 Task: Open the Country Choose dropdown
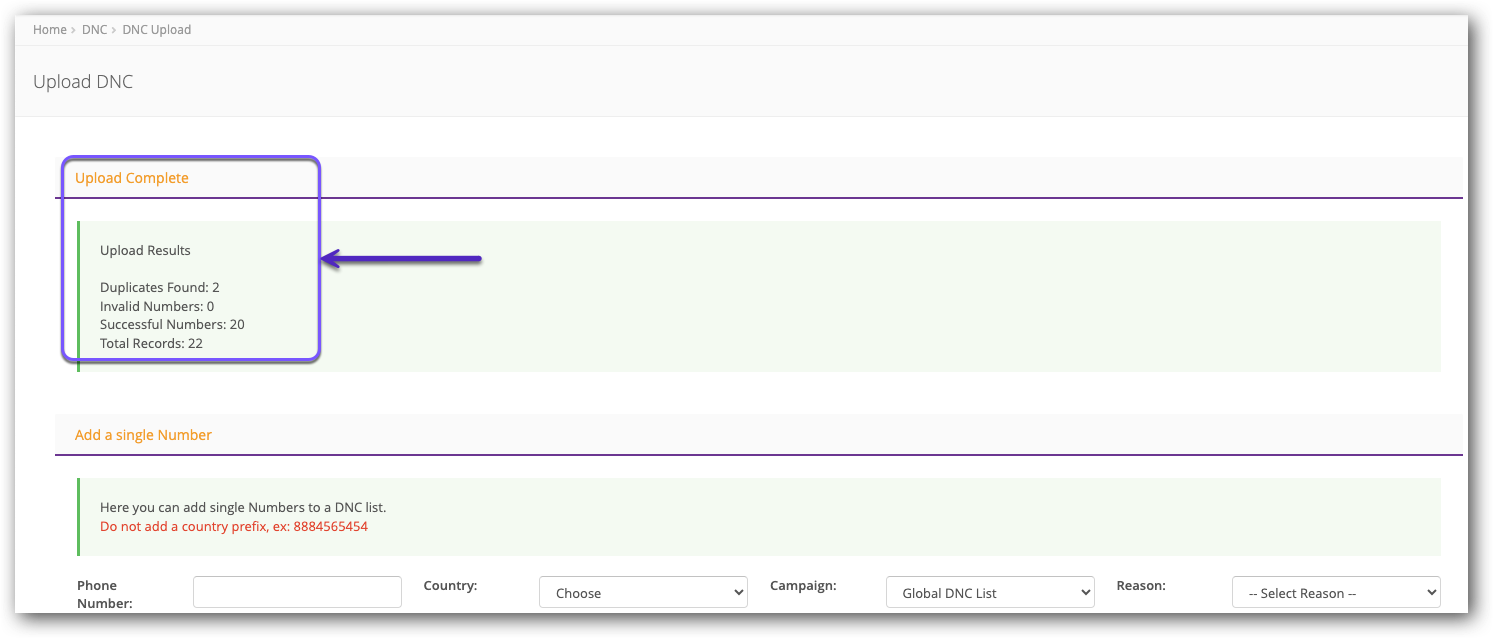(x=643, y=592)
